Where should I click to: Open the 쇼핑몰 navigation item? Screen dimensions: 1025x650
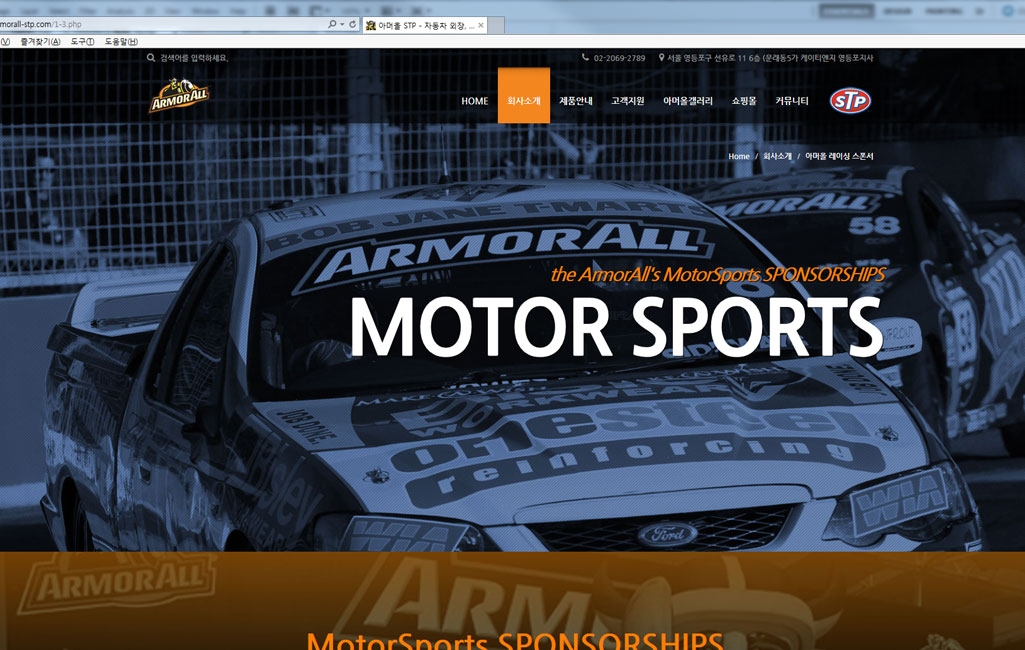click(744, 101)
